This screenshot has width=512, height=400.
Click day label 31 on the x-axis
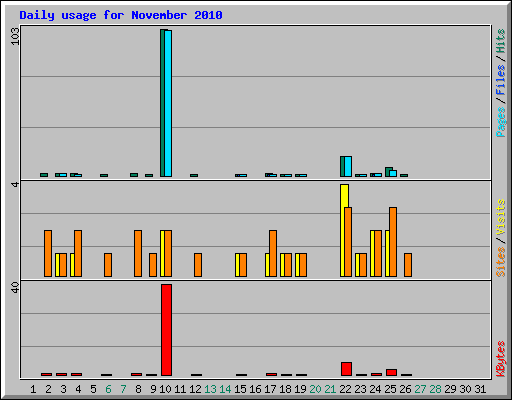(x=480, y=389)
